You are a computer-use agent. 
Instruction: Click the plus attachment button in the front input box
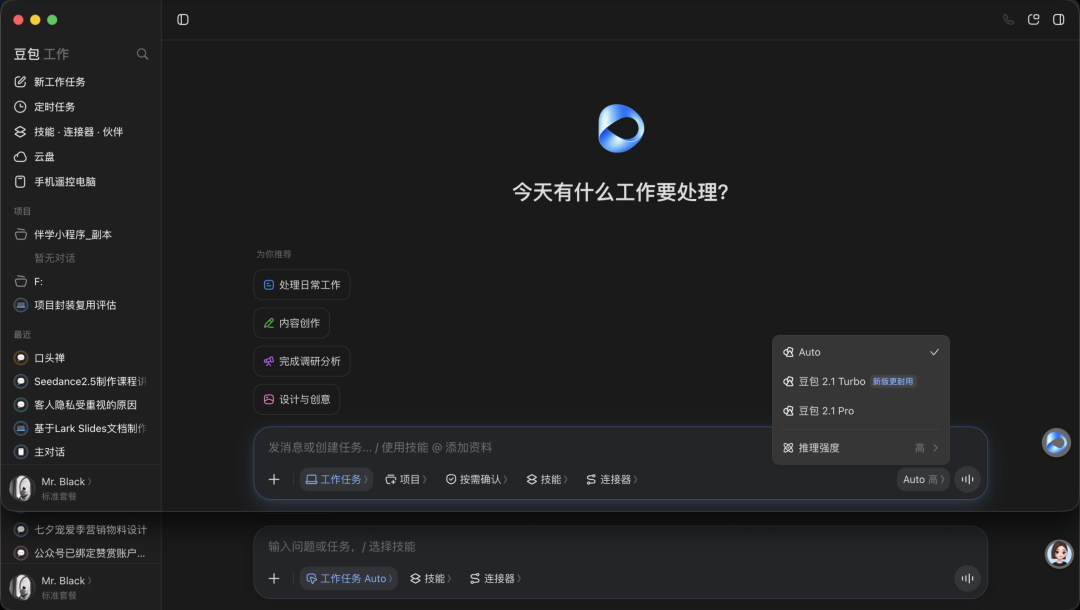click(x=274, y=479)
